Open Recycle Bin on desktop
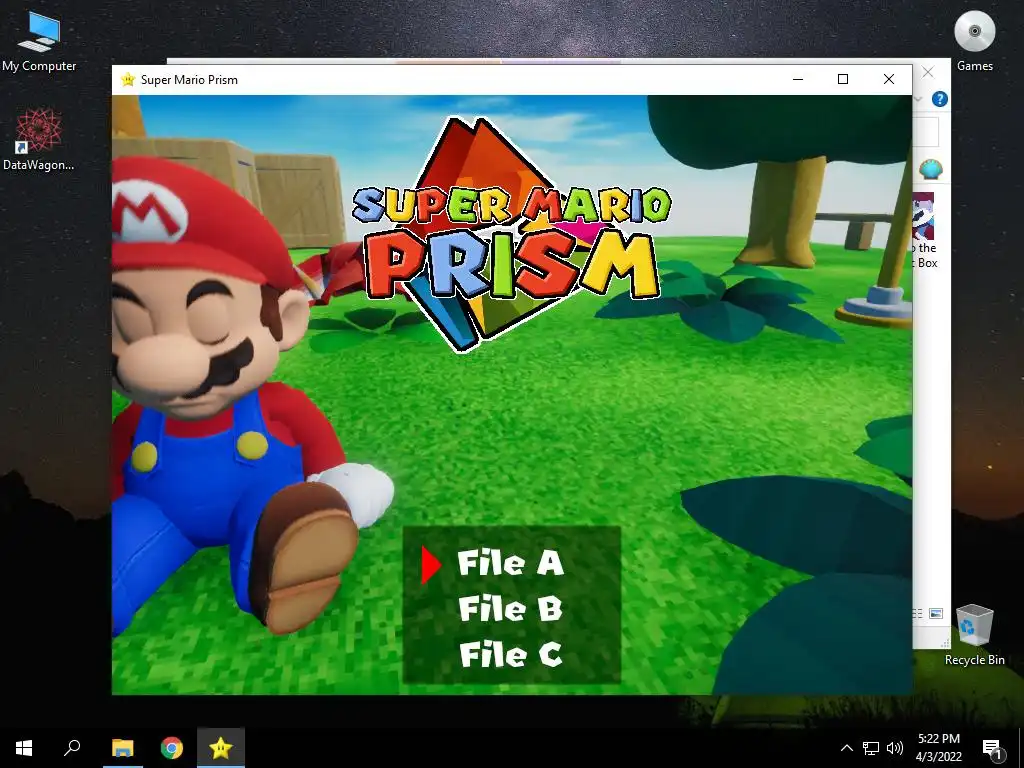The width and height of the screenshot is (1024, 768). click(x=974, y=635)
